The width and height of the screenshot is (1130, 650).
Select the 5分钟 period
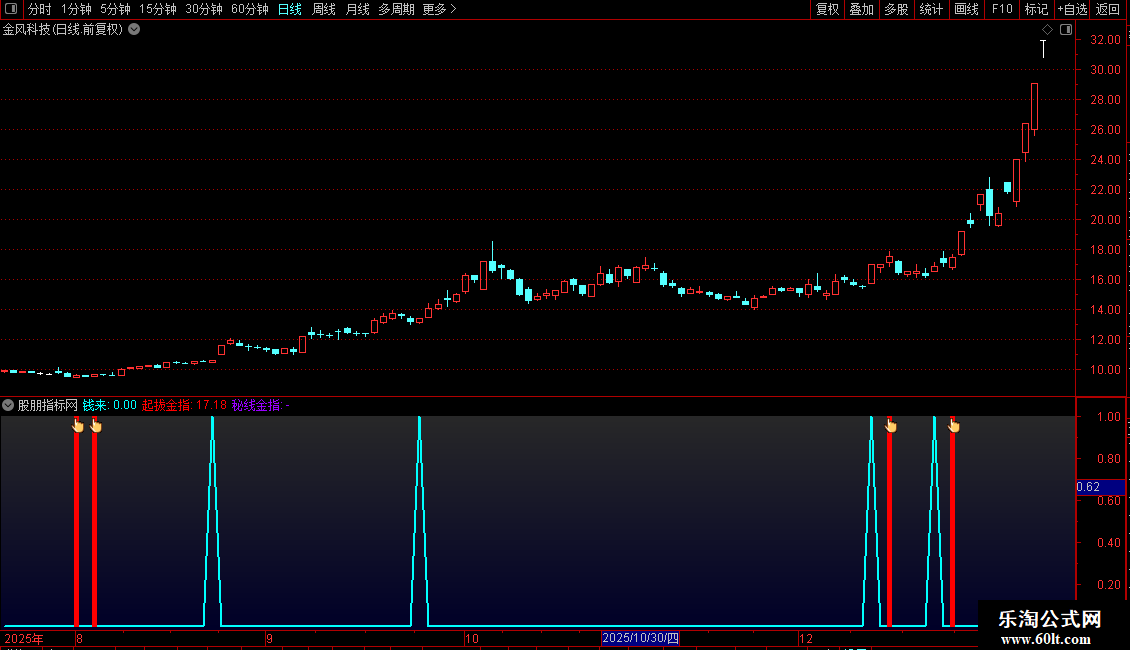(115, 9)
